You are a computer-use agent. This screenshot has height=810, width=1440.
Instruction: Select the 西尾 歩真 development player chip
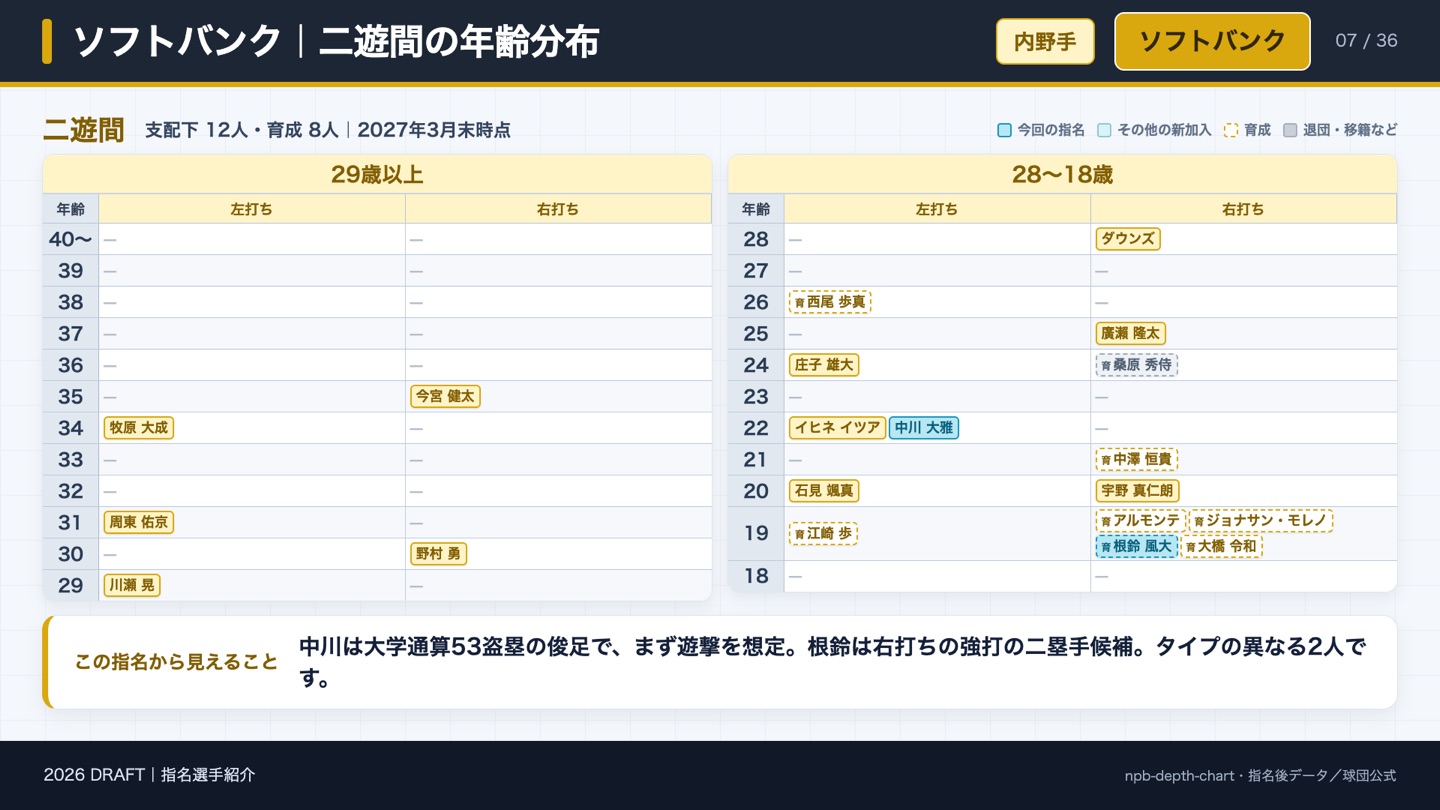830,302
